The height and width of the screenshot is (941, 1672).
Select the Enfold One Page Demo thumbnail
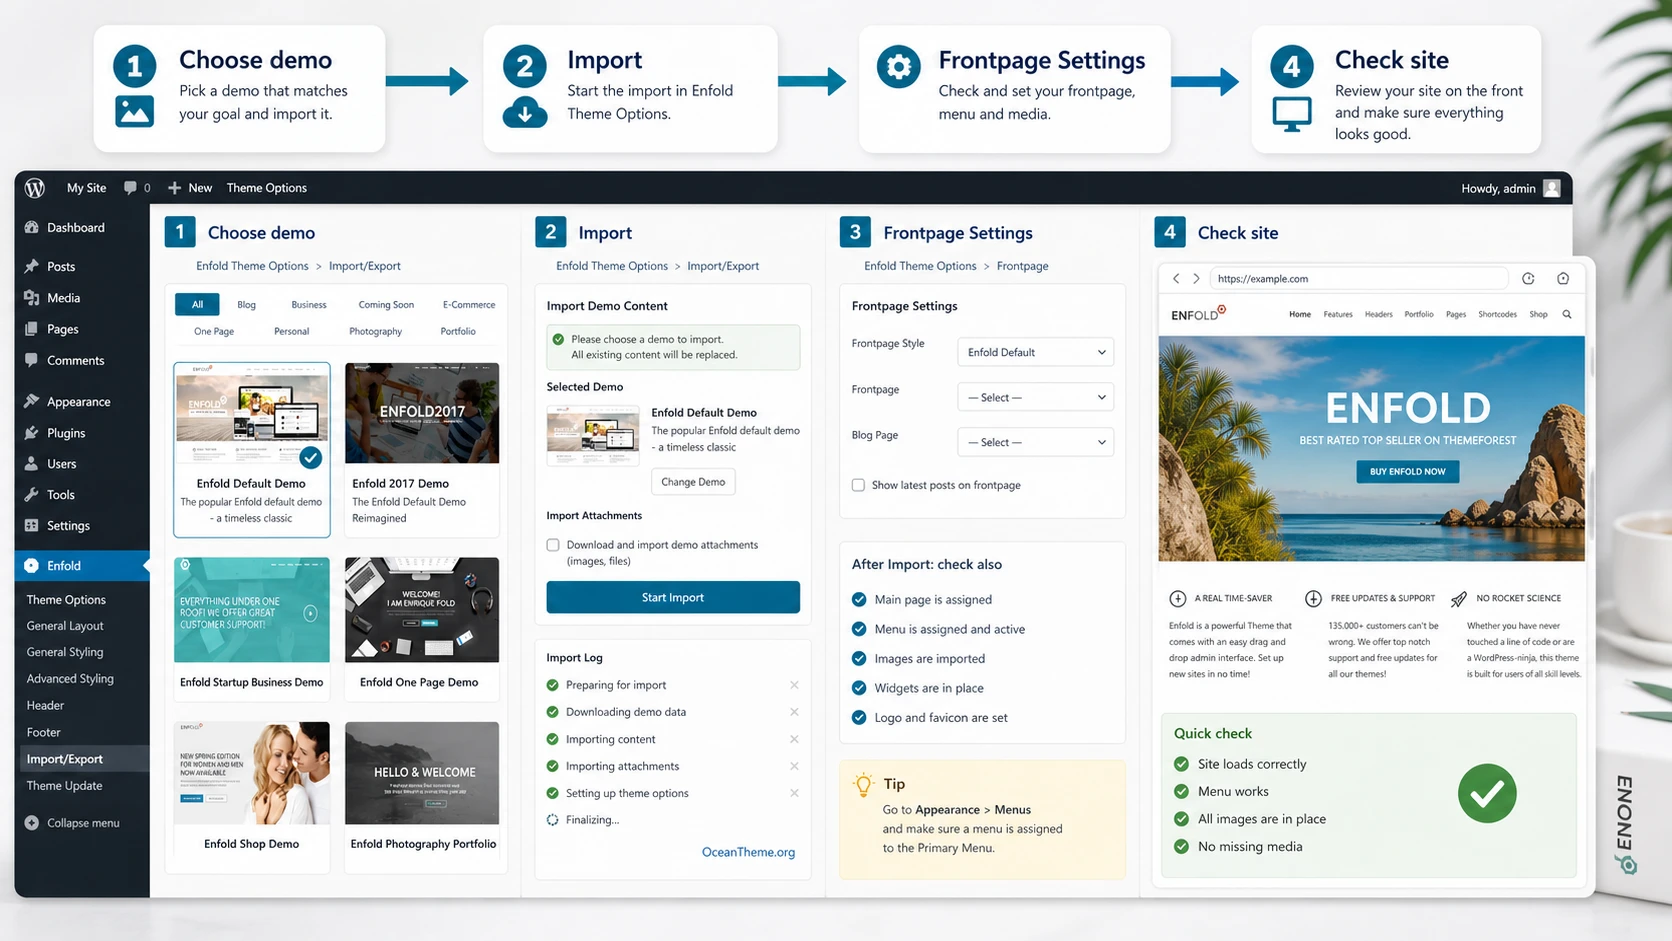422,610
